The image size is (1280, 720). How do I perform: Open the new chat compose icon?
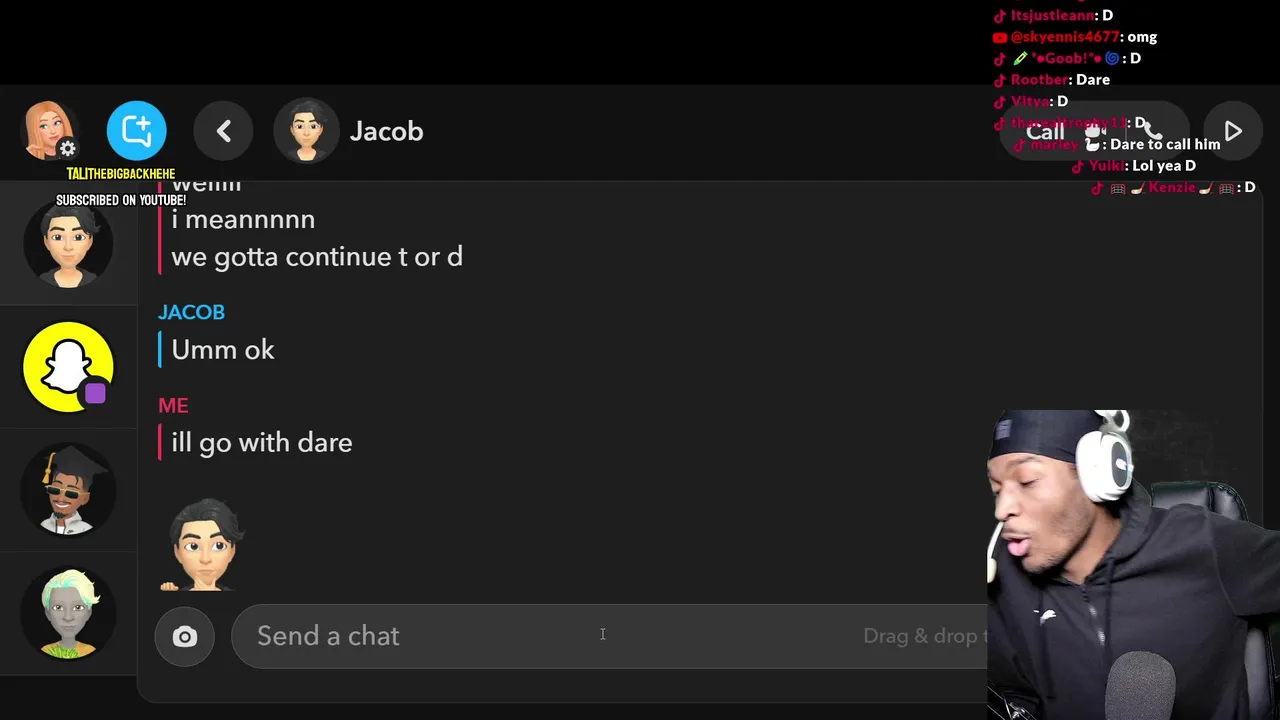point(137,131)
